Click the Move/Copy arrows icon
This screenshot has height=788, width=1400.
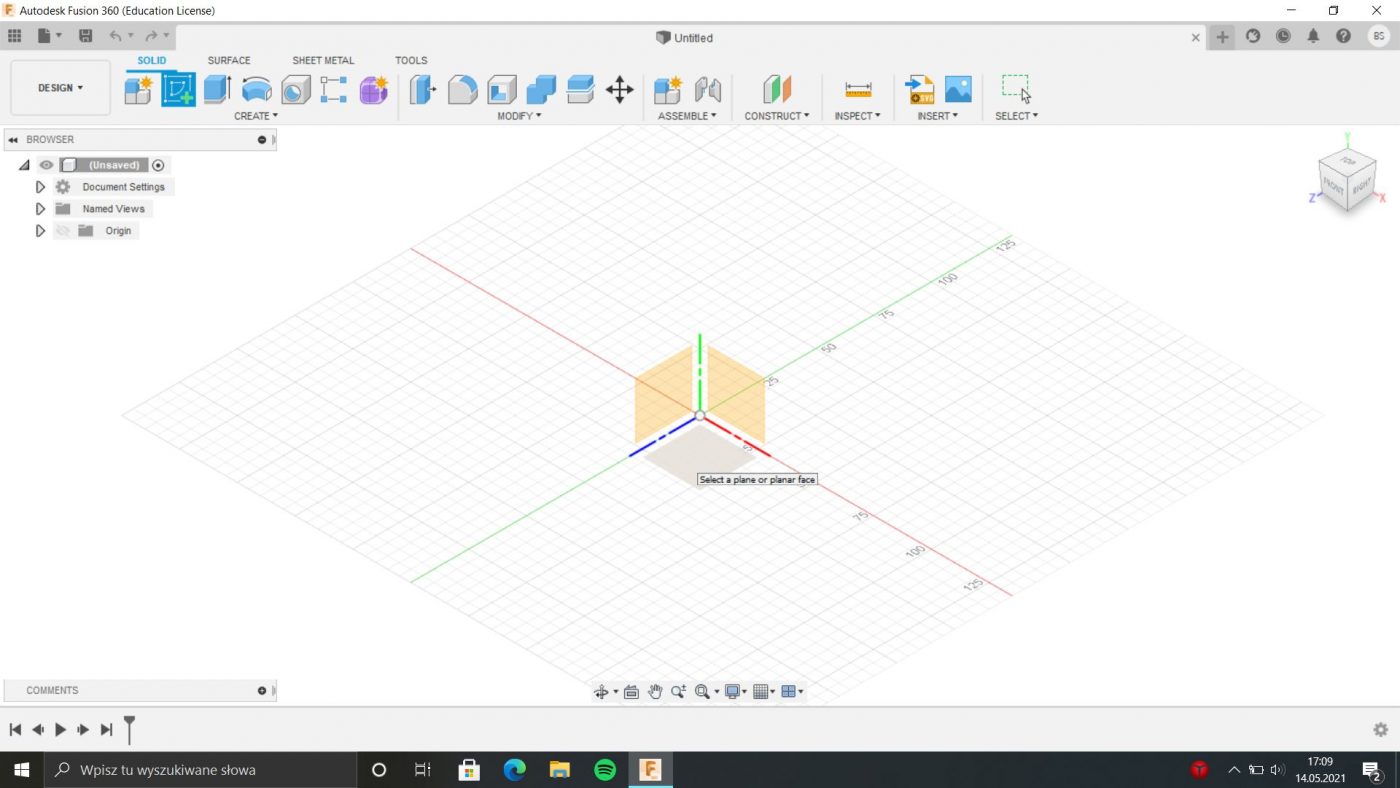click(x=619, y=90)
